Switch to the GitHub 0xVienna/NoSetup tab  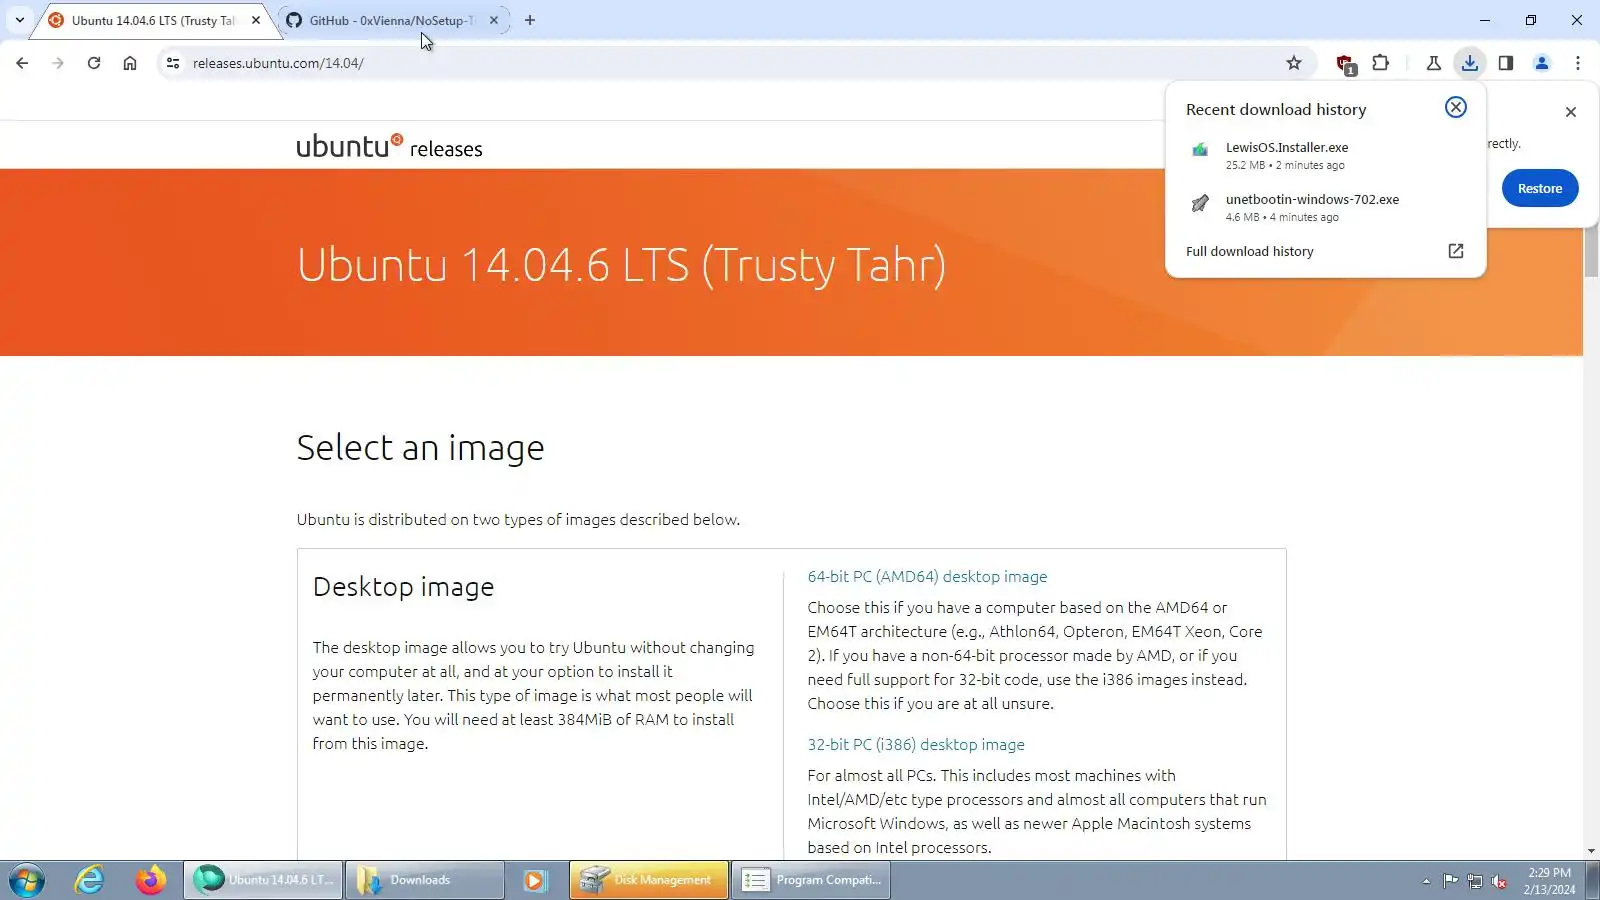(393, 20)
